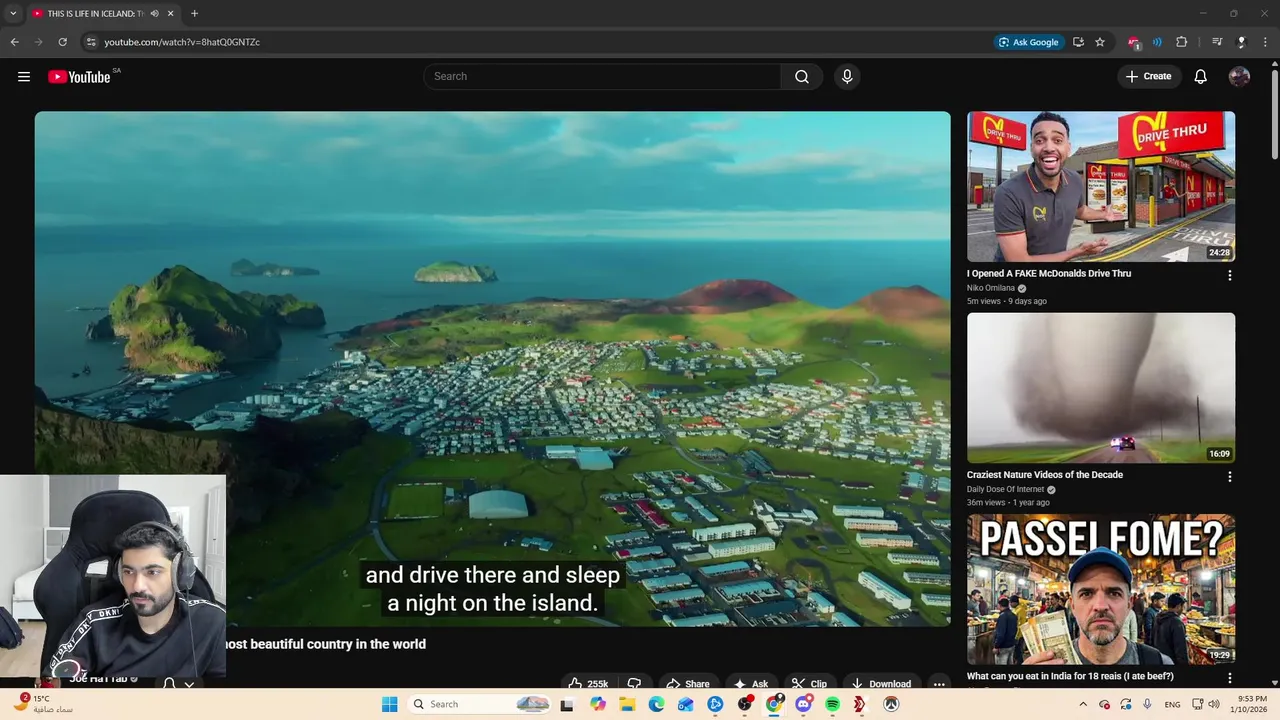Open Copilot from the taskbar
This screenshot has width=1280, height=720.
pyautogui.click(x=598, y=704)
